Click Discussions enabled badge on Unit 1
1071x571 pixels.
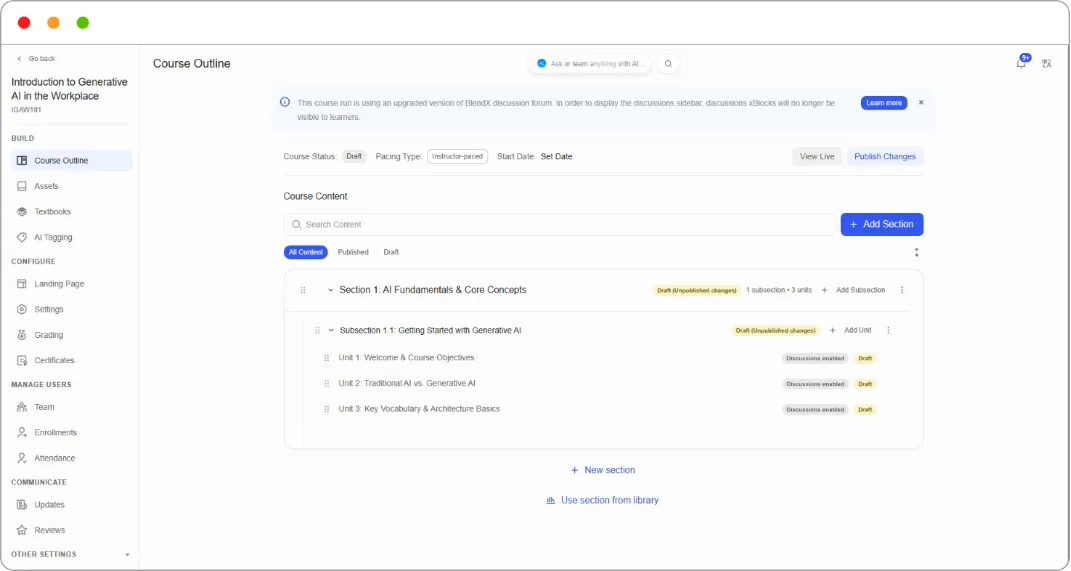(815, 359)
